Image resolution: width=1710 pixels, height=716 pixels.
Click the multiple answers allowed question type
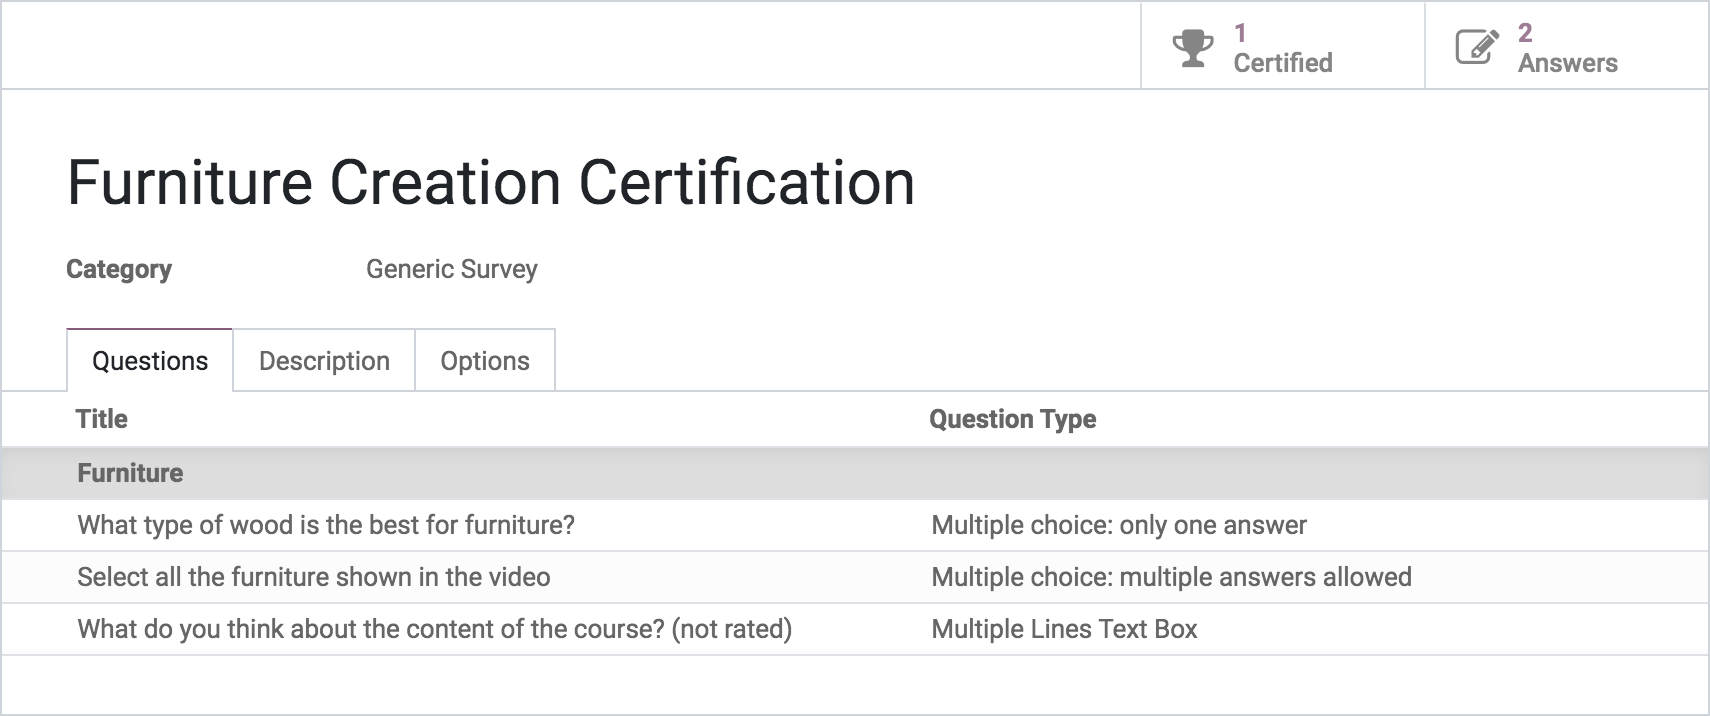[x=1170, y=576]
